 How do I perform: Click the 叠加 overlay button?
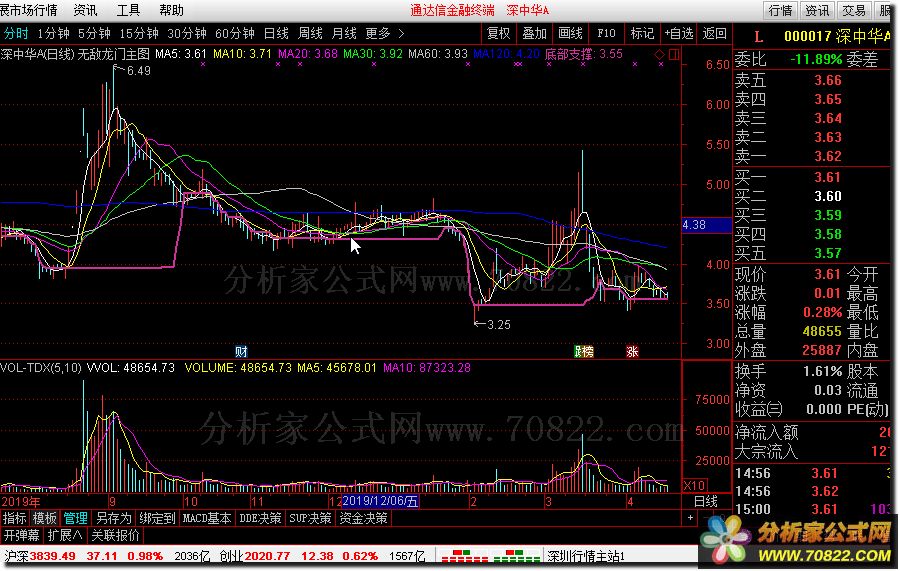534,34
